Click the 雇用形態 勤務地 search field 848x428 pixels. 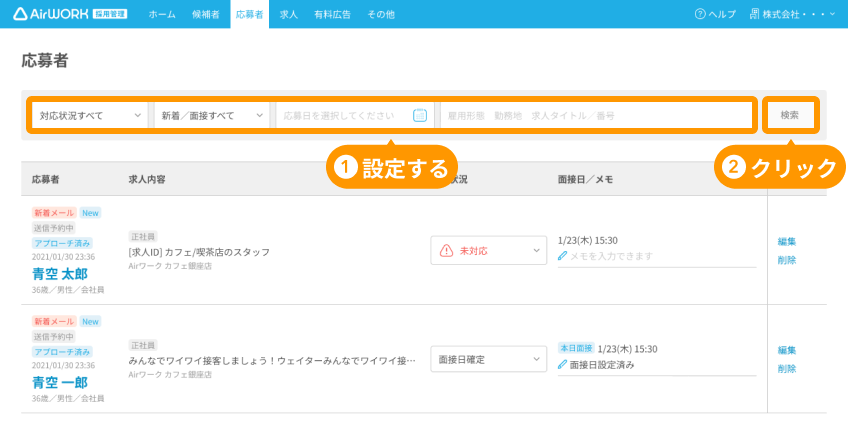[x=595, y=115]
